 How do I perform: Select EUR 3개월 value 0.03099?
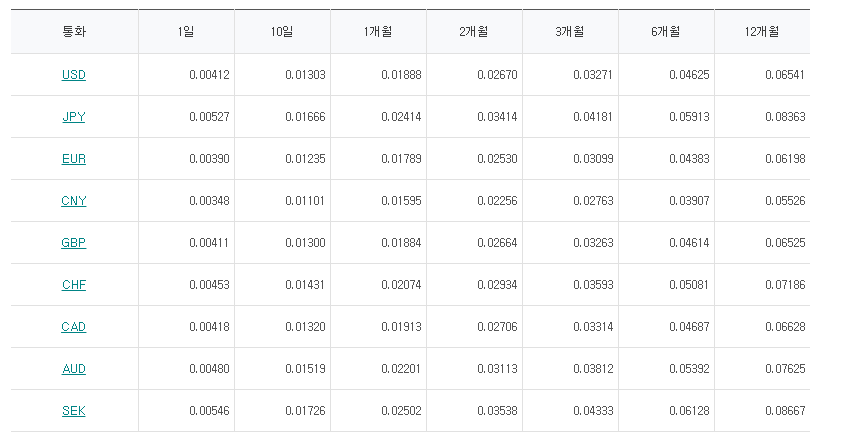point(593,159)
